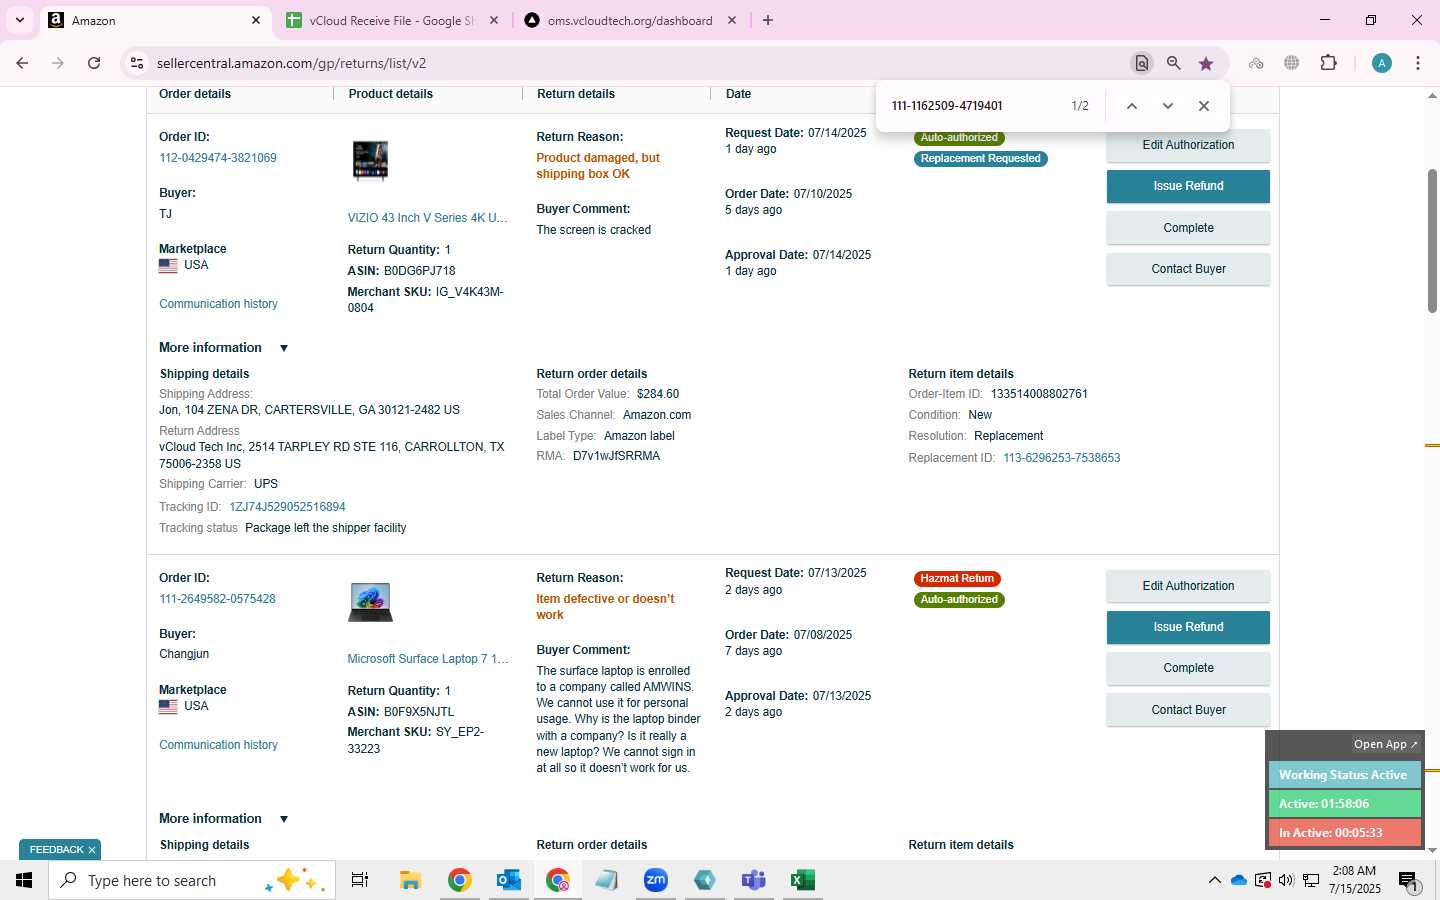Close the oms.vcloudtech.org tab
Image resolution: width=1440 pixels, height=900 pixels.
[732, 20]
